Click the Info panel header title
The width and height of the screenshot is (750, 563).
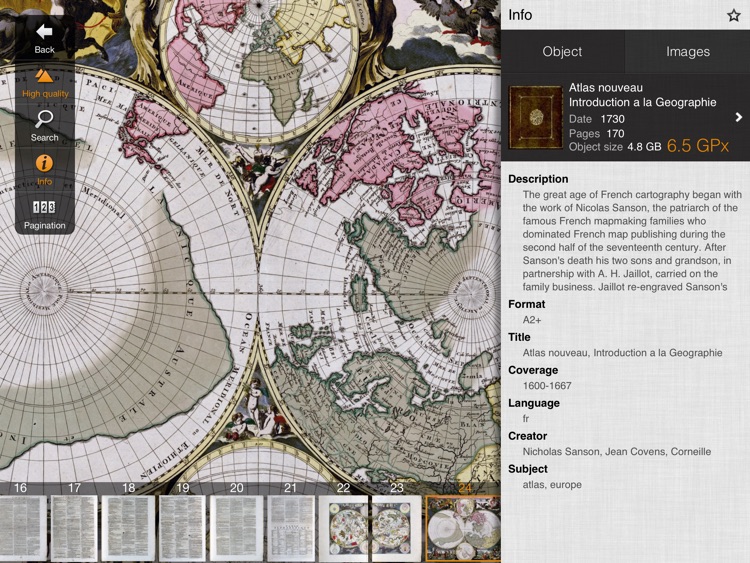(x=520, y=15)
